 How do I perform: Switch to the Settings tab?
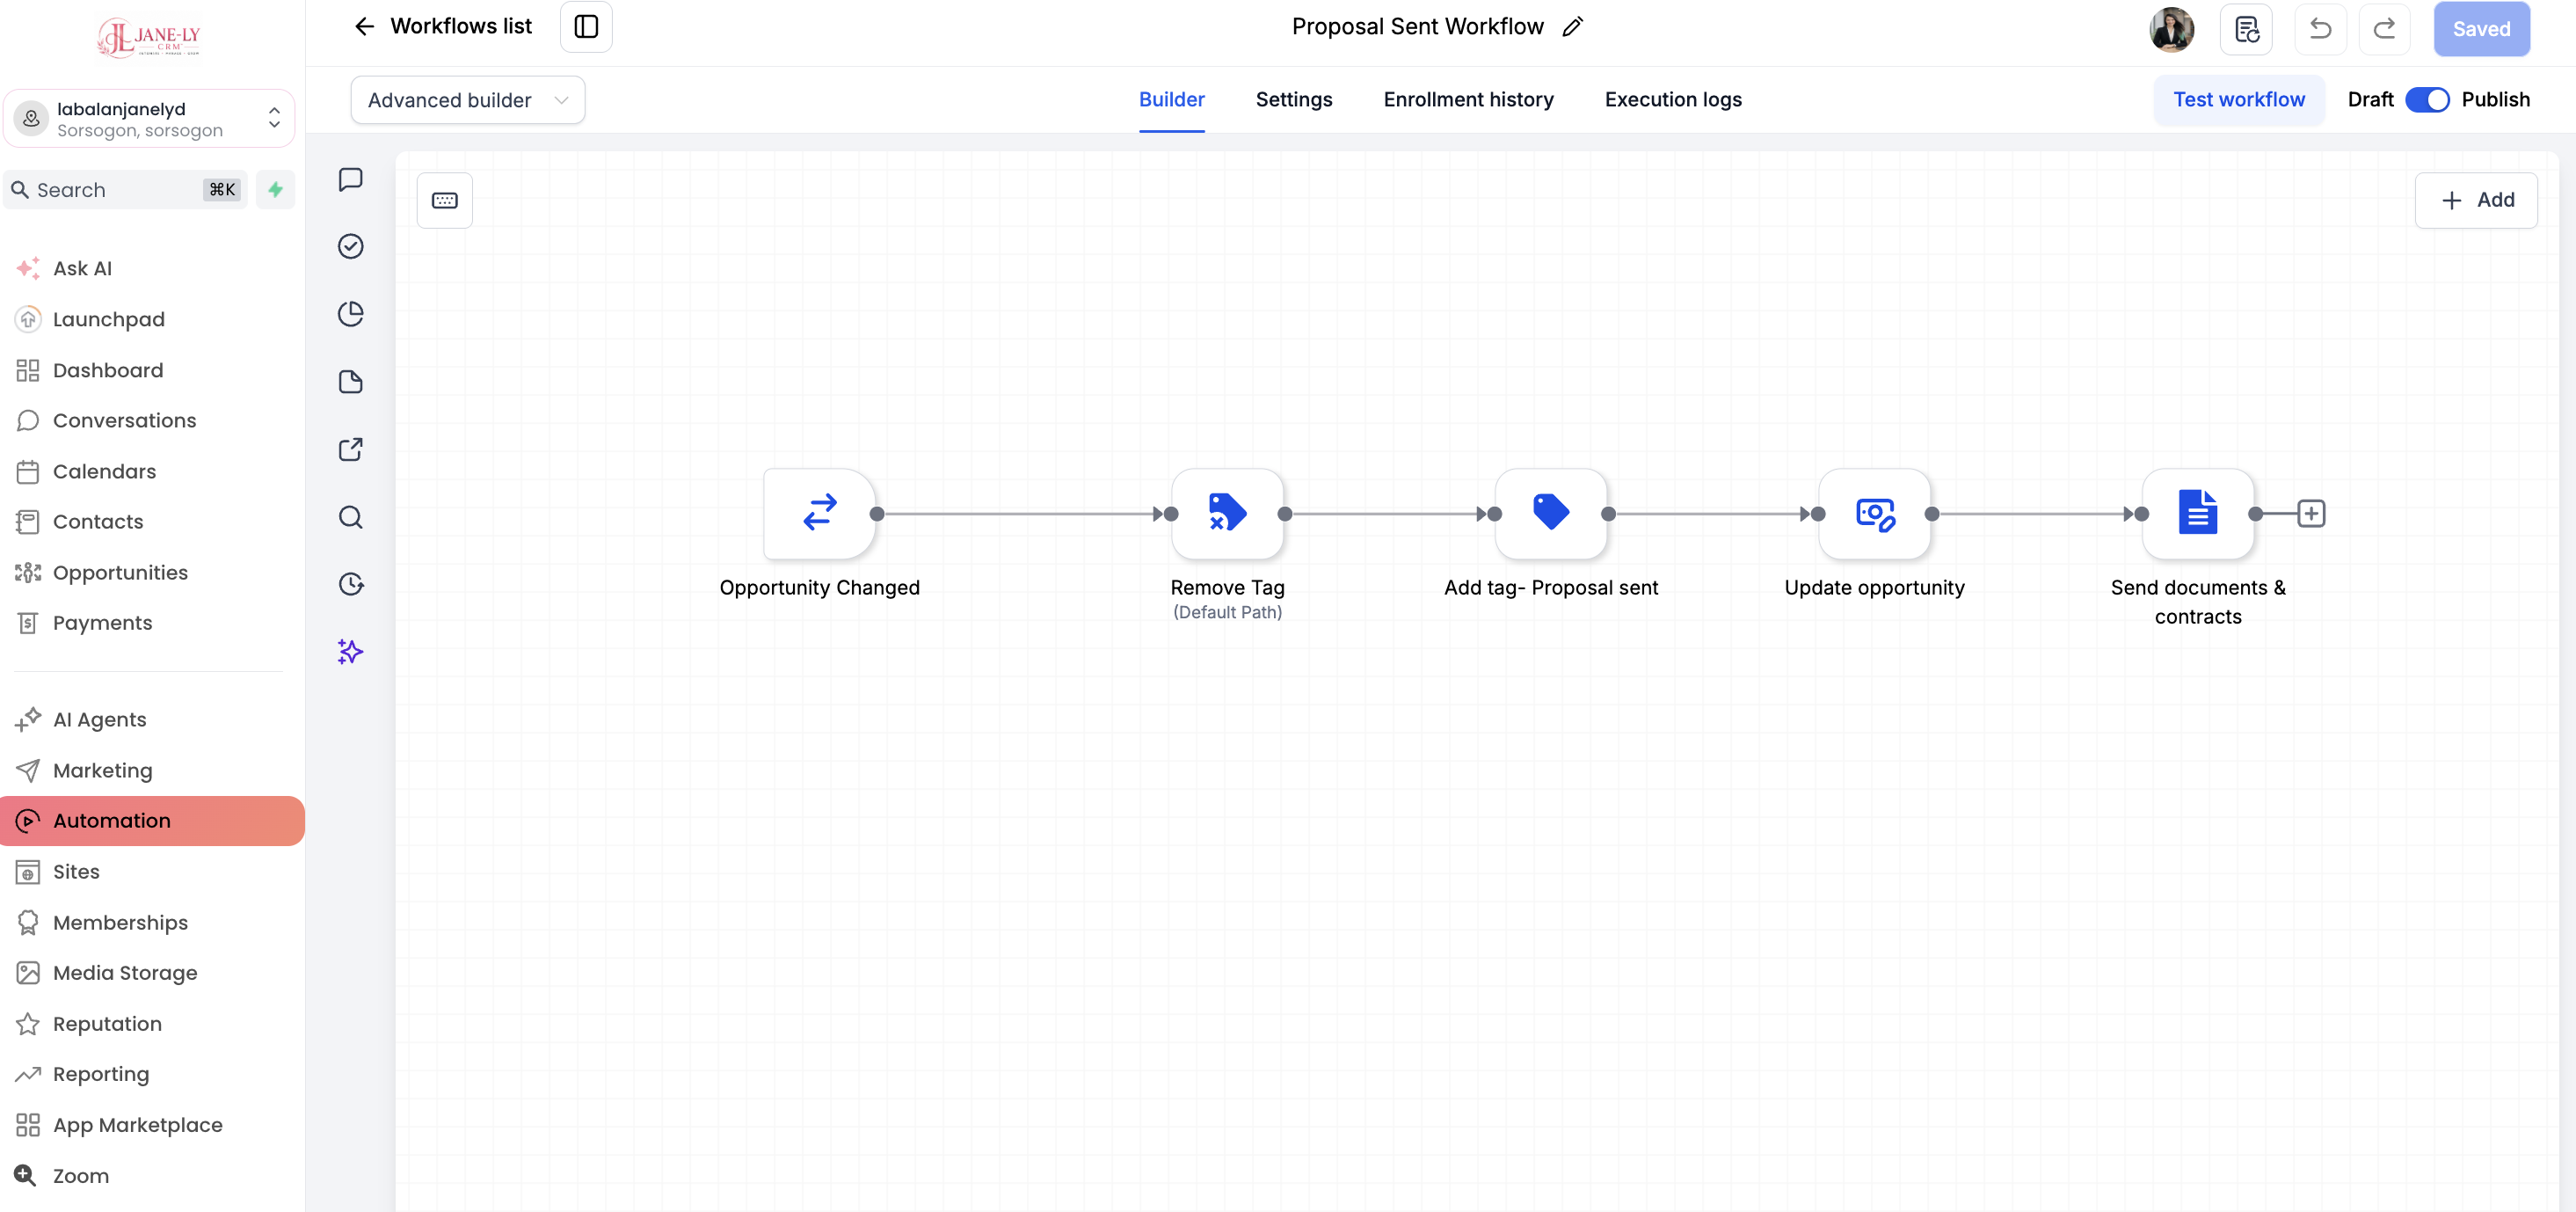pyautogui.click(x=1293, y=99)
